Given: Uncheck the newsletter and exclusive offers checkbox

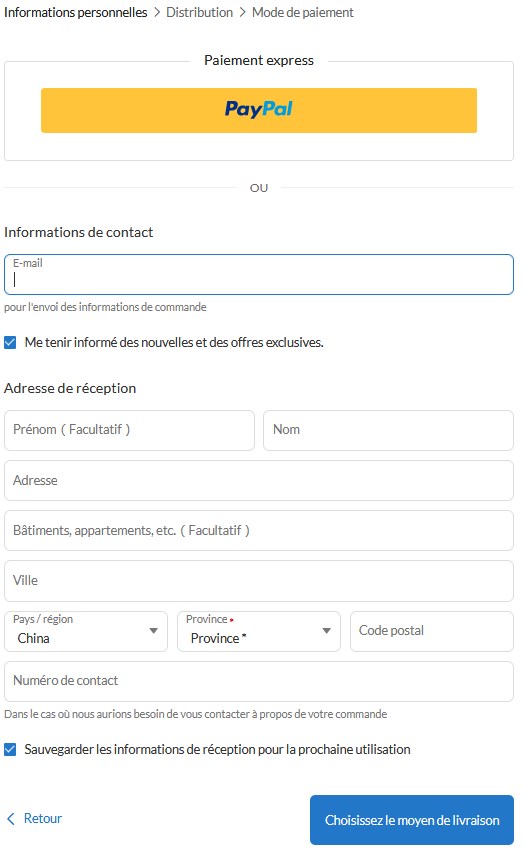Looking at the screenshot, I should click(x=10, y=342).
